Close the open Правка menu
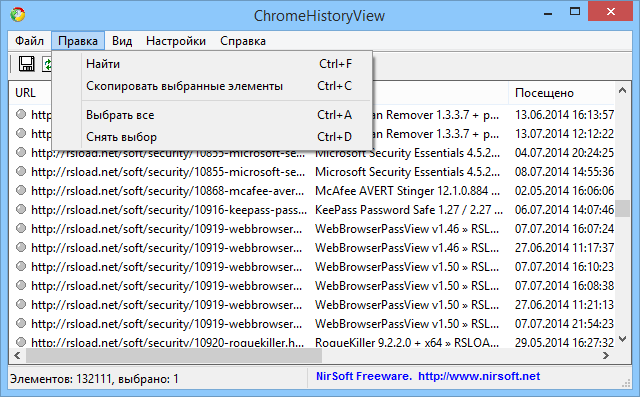640x397 pixels. coord(78,41)
